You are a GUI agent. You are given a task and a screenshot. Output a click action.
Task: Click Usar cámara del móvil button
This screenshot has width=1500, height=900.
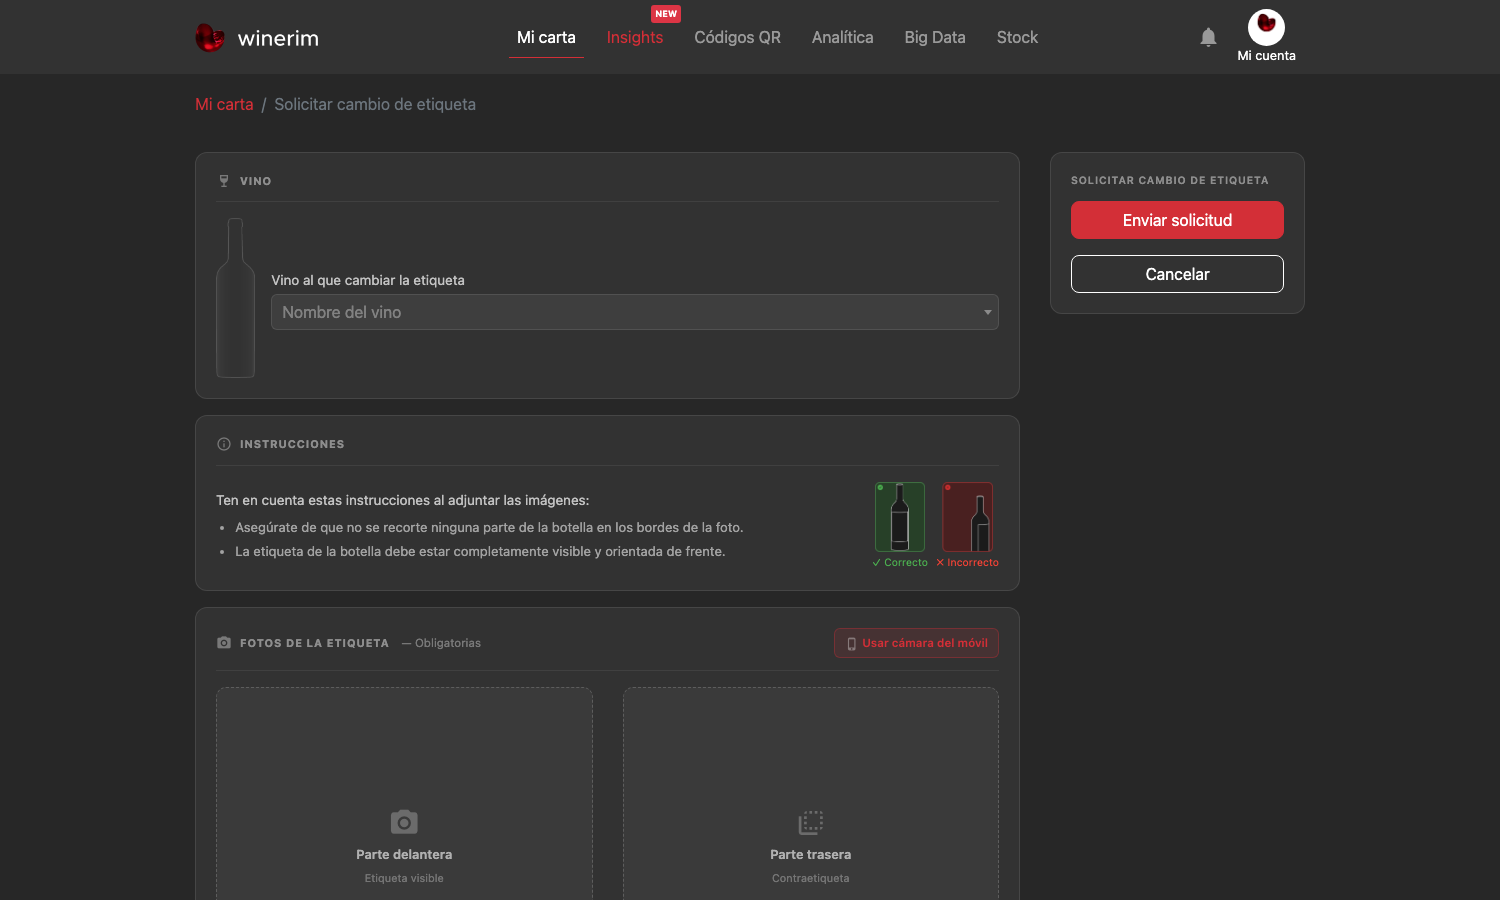click(916, 643)
